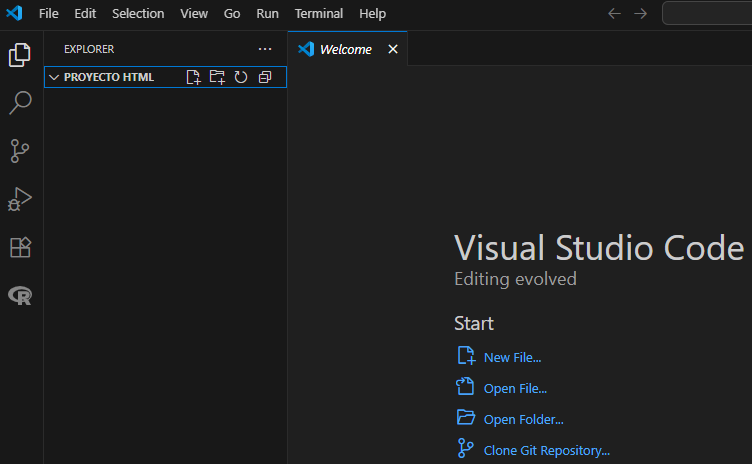This screenshot has width=752, height=464.
Task: Collapse the PROYECTO HTML folder section
Action: pyautogui.click(x=54, y=77)
